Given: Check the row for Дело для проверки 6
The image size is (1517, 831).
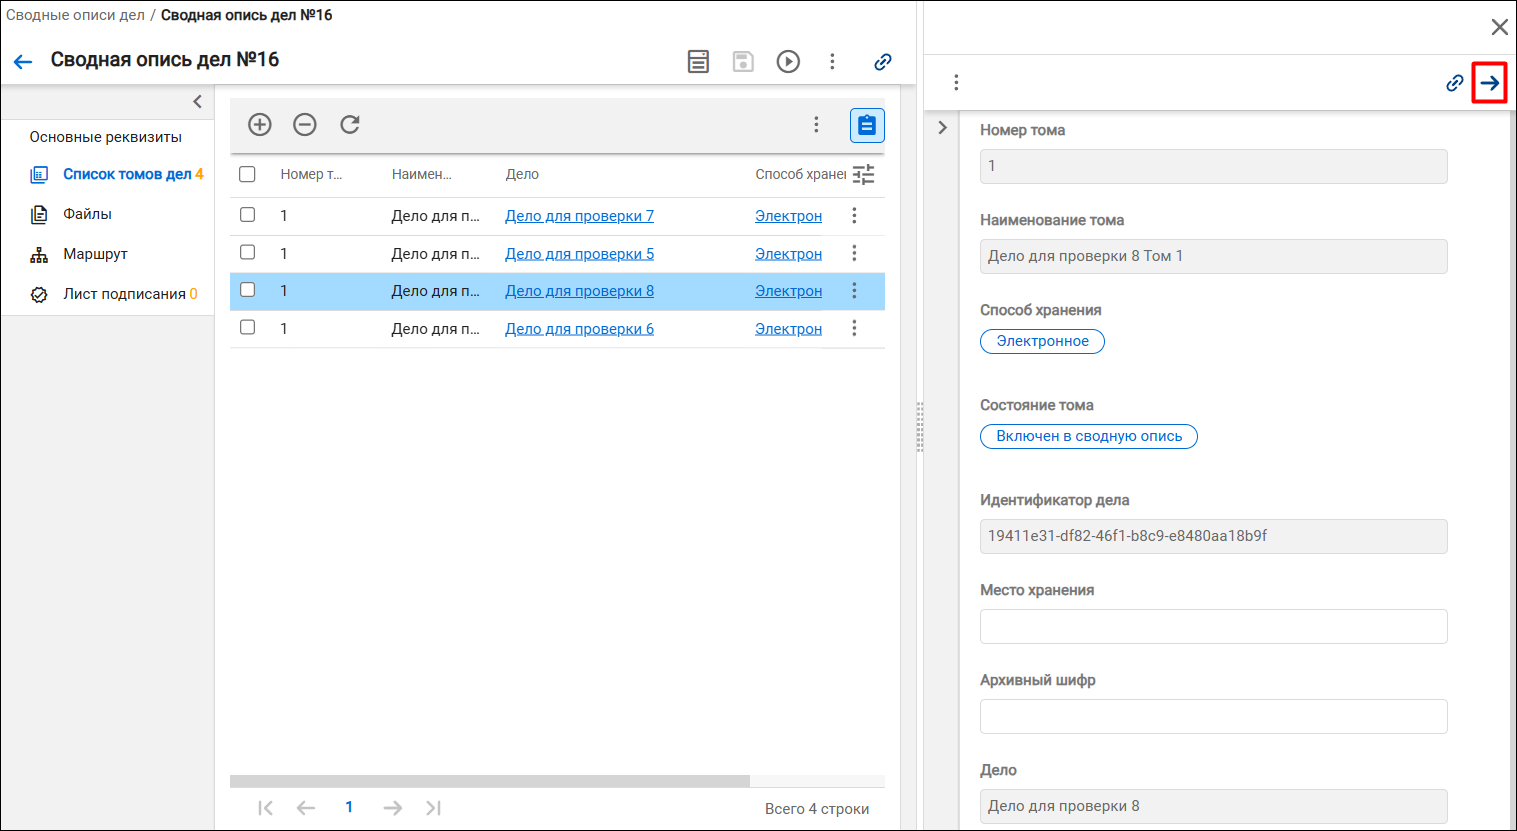Looking at the screenshot, I should click(248, 327).
